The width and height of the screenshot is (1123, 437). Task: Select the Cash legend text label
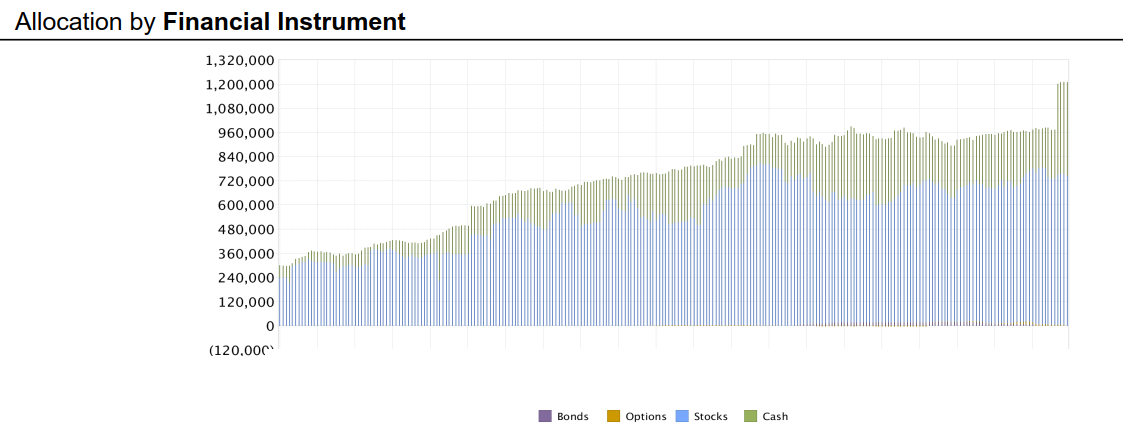coord(775,416)
